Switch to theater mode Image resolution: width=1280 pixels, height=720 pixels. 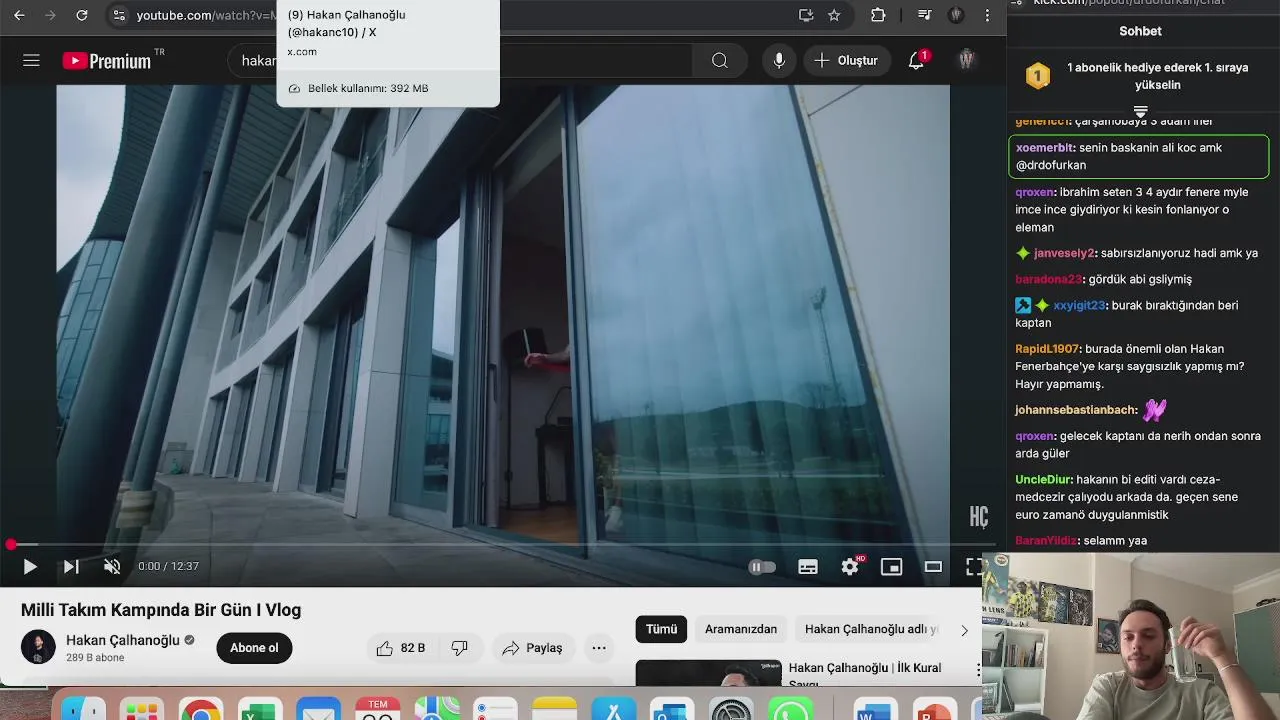933,567
